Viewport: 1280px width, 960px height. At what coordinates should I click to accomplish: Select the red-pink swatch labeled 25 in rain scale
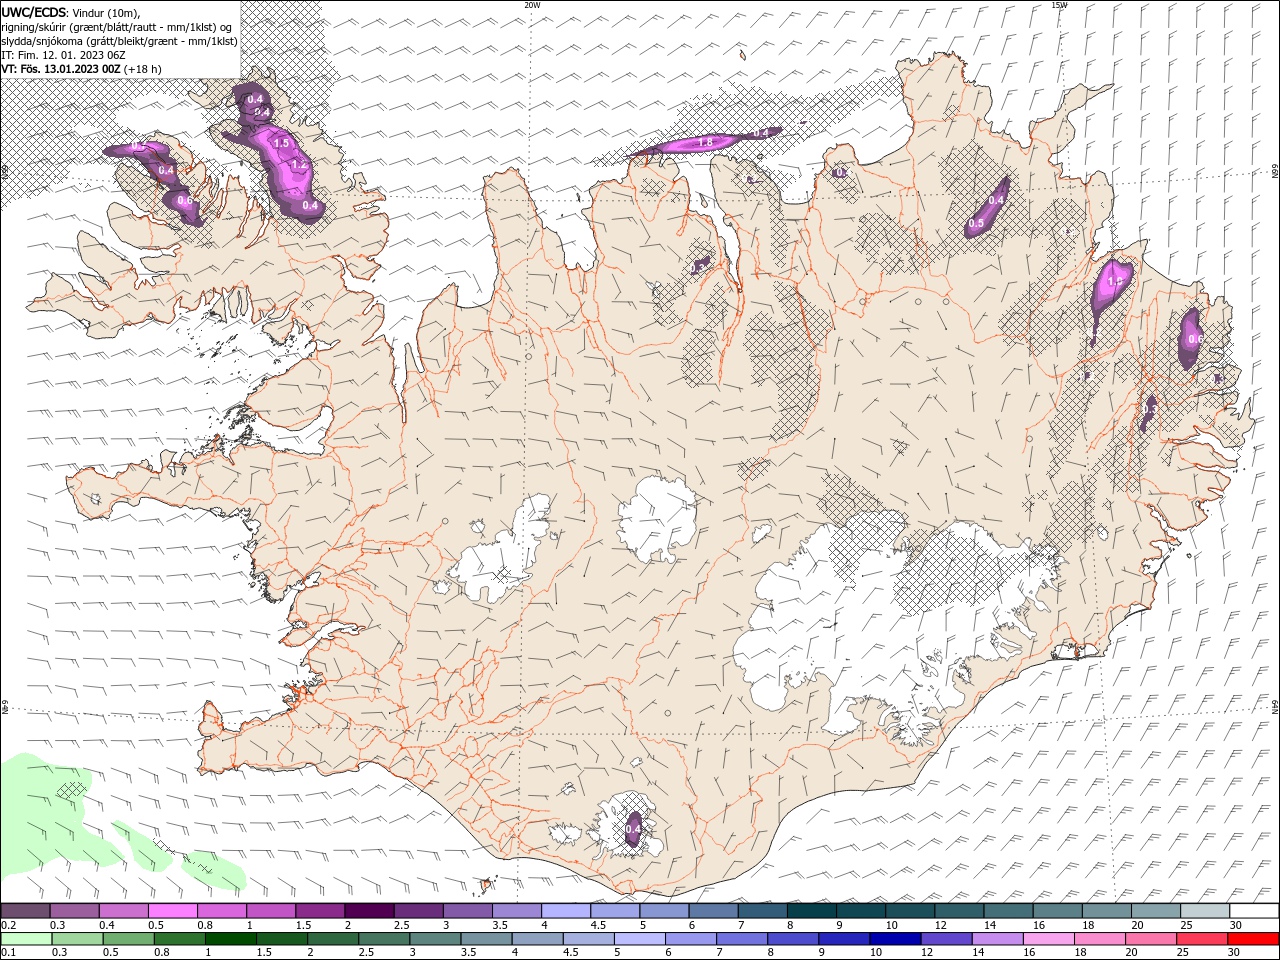pyautogui.click(x=1203, y=939)
